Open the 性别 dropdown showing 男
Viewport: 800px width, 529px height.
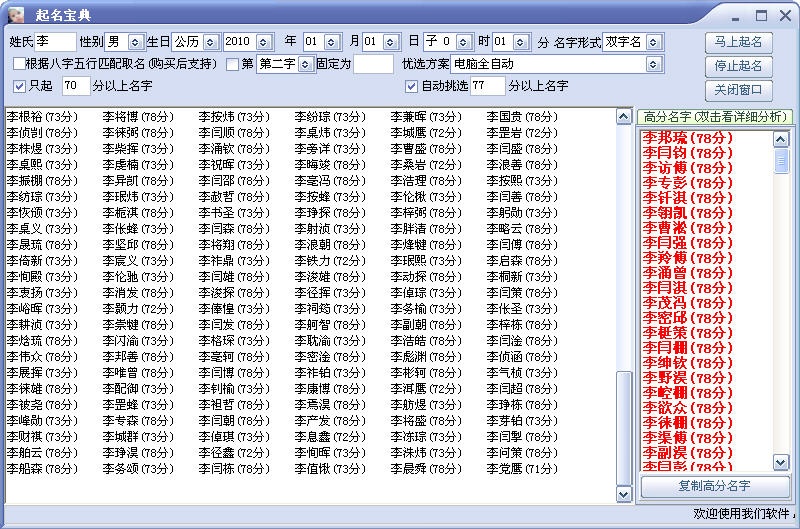[x=135, y=42]
